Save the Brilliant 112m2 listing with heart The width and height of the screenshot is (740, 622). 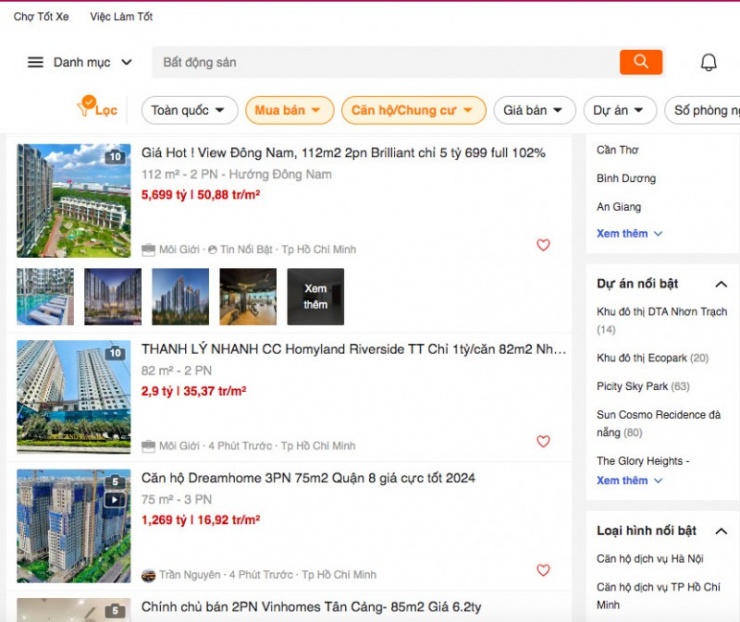(x=543, y=245)
